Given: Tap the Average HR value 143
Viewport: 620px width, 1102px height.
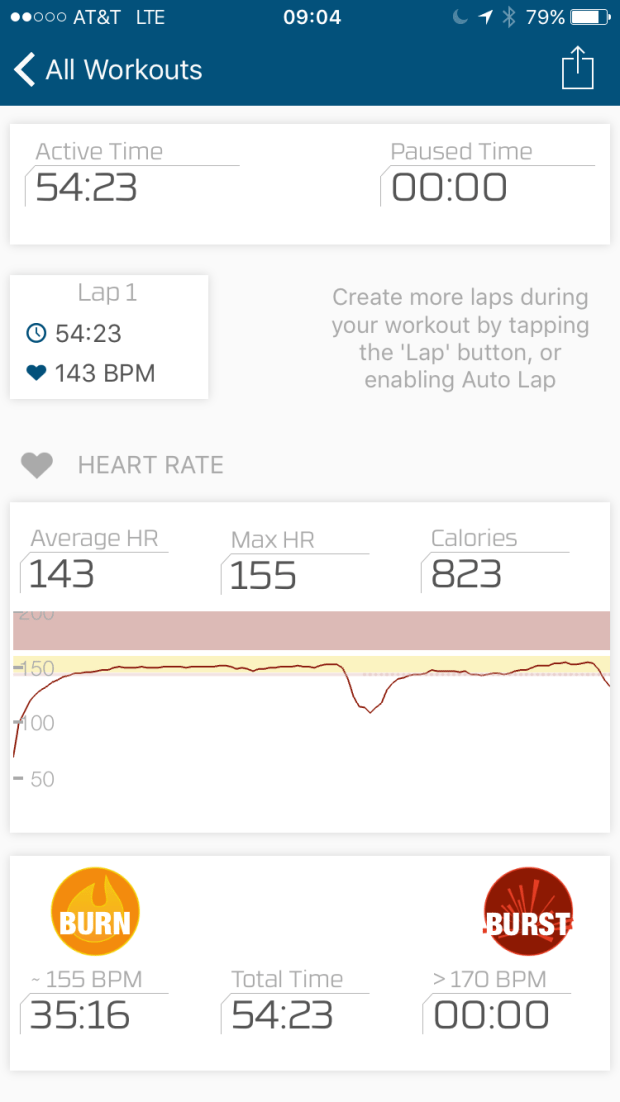Looking at the screenshot, I should tap(61, 575).
